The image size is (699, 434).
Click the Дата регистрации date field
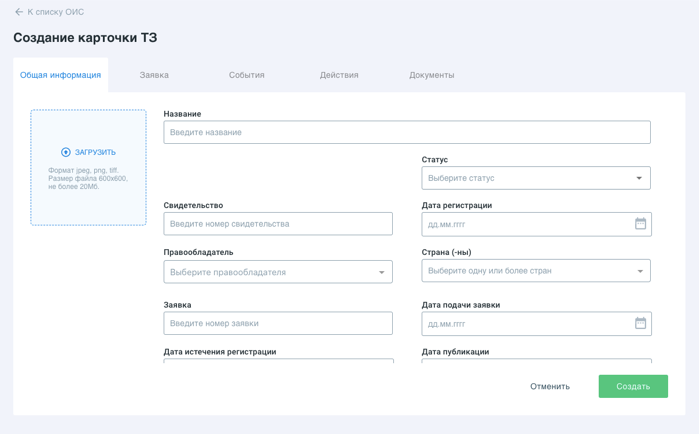tap(525, 224)
